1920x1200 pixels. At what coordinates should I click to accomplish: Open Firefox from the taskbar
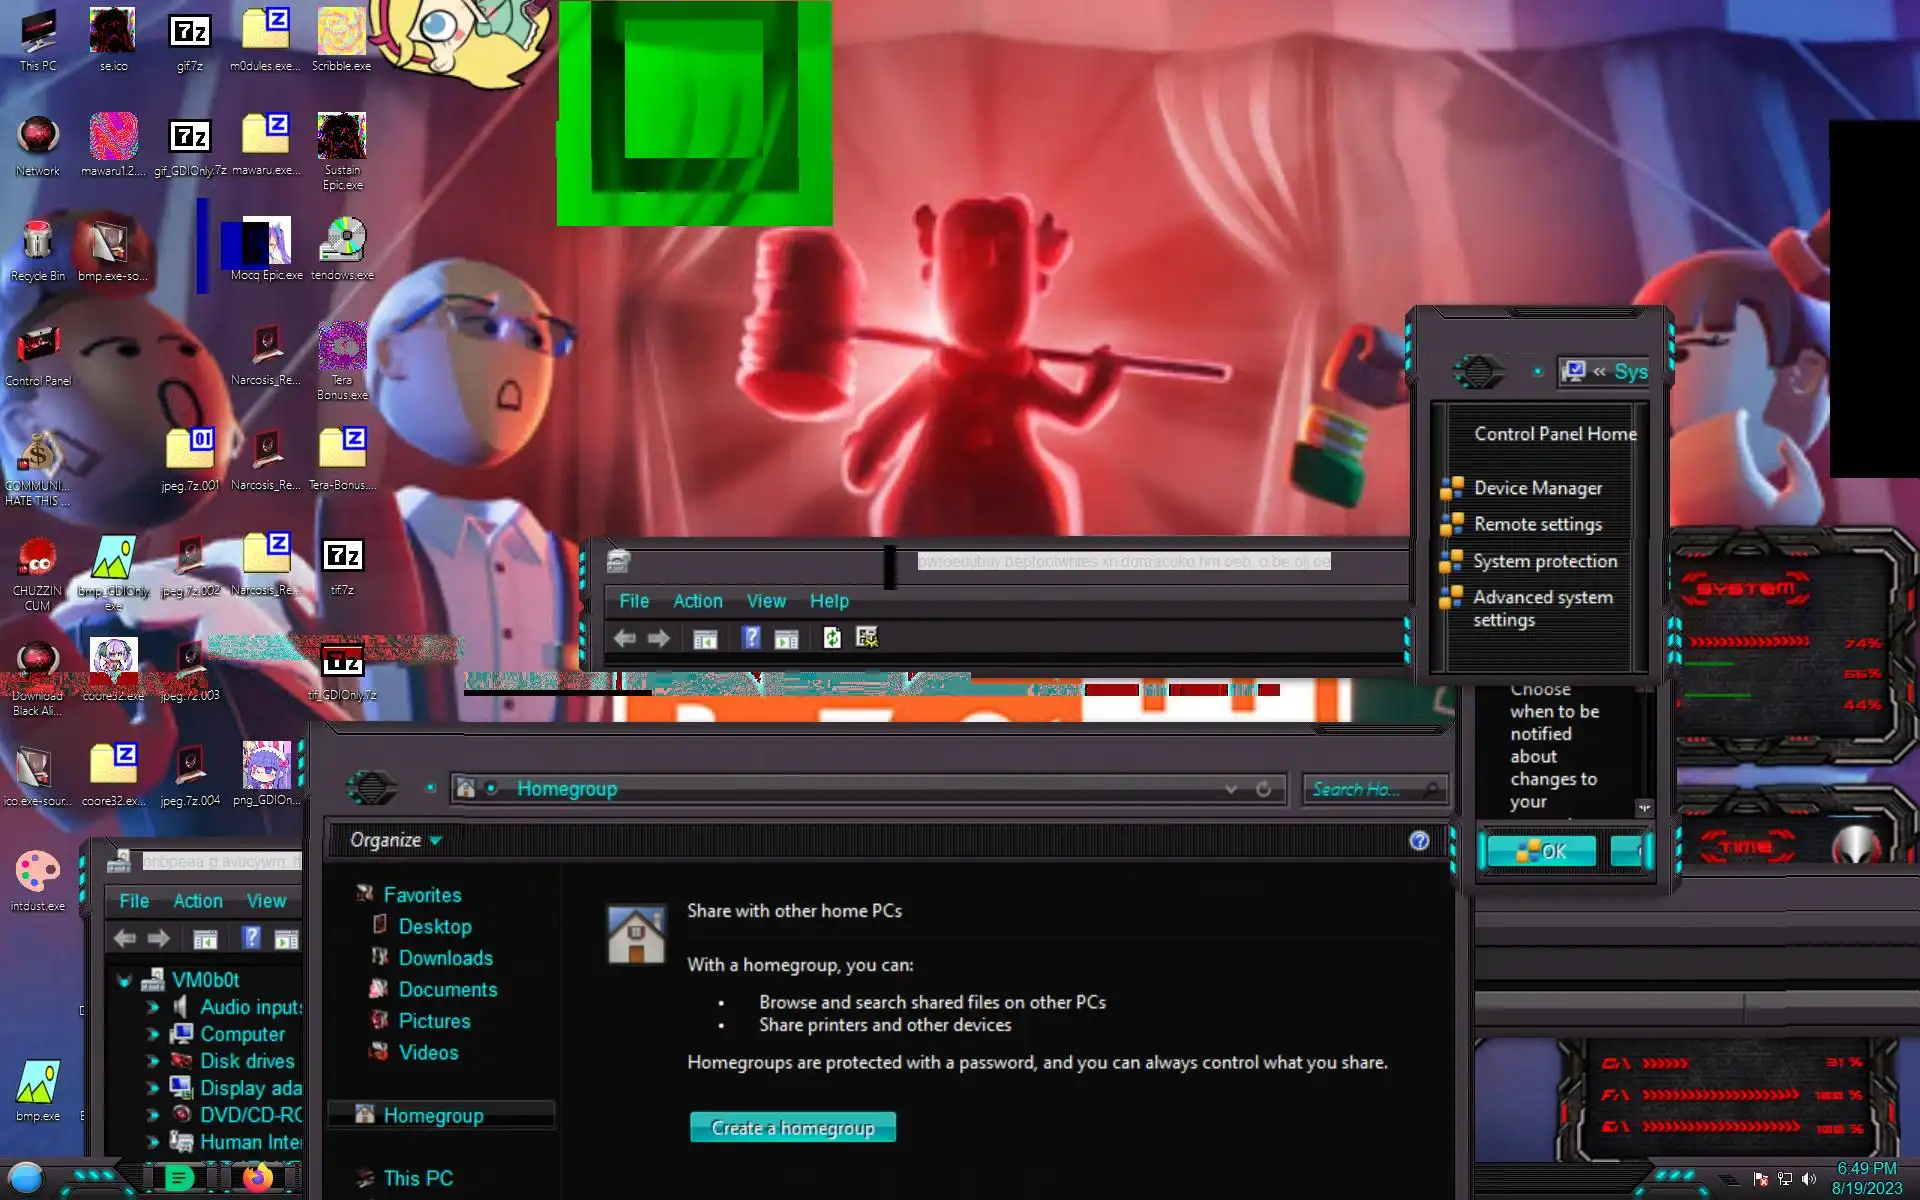[257, 1178]
